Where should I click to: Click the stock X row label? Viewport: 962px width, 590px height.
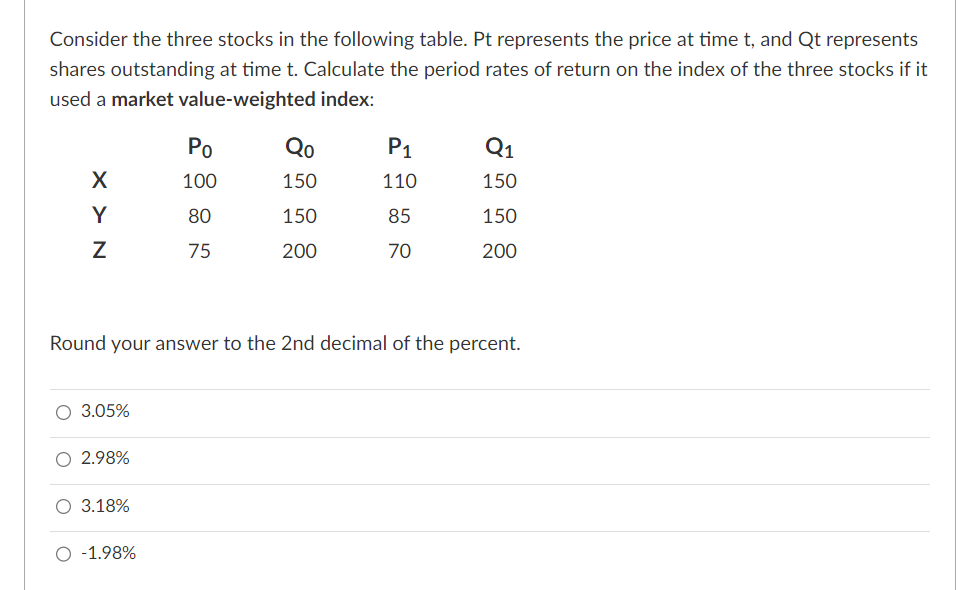98,181
